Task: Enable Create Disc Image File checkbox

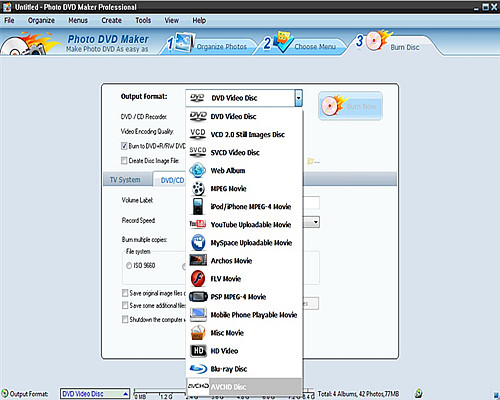Action: tap(124, 161)
